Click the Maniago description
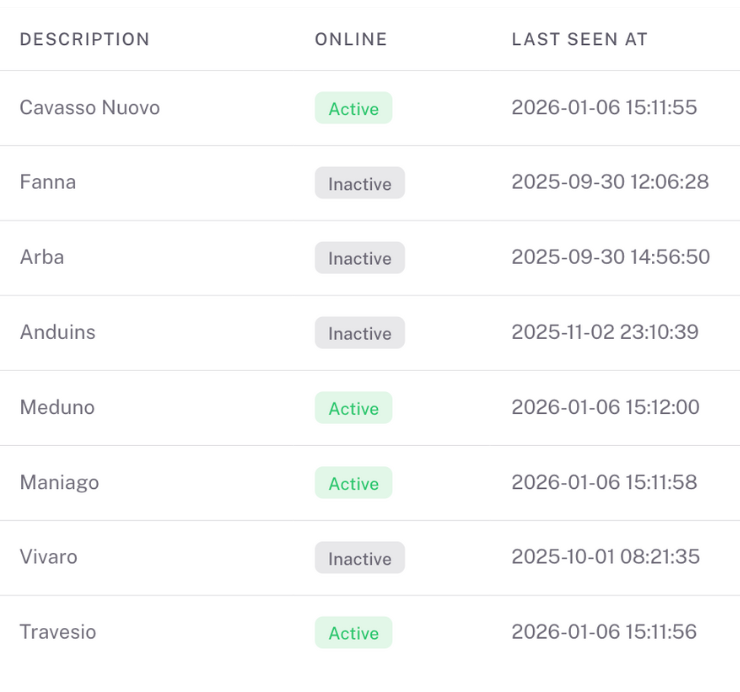 tap(59, 482)
